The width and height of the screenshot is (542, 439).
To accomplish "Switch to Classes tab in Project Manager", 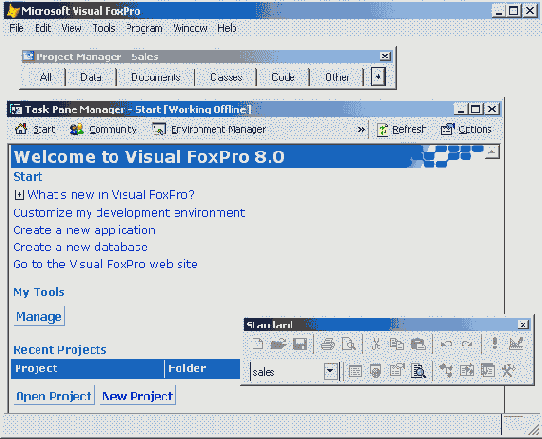I will (x=226, y=77).
